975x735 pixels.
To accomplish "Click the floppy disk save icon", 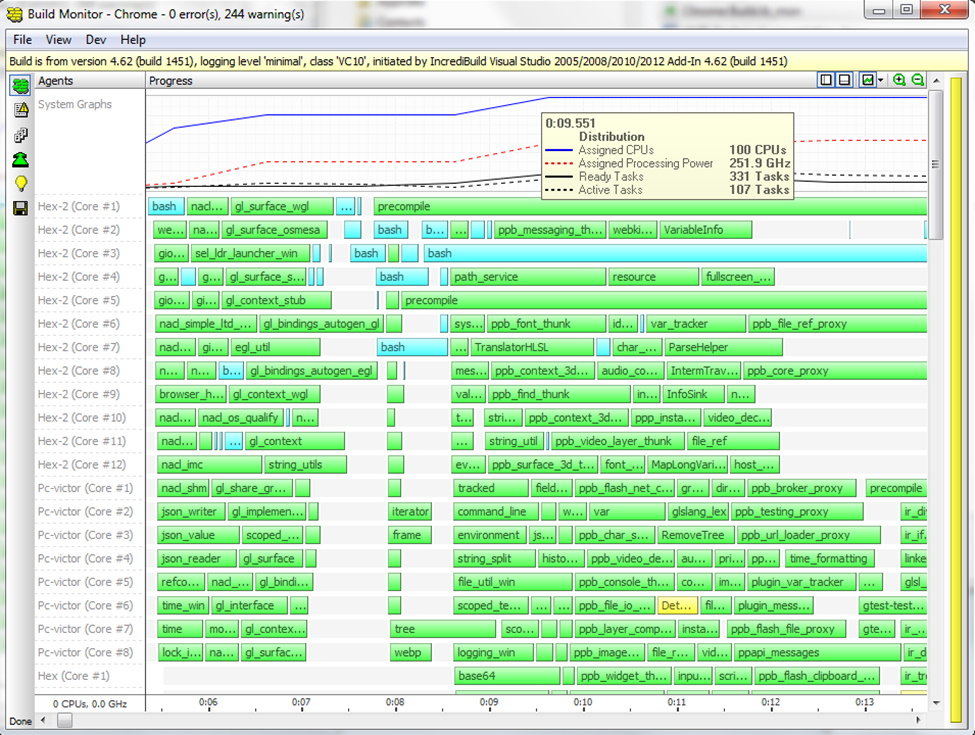I will (21, 208).
